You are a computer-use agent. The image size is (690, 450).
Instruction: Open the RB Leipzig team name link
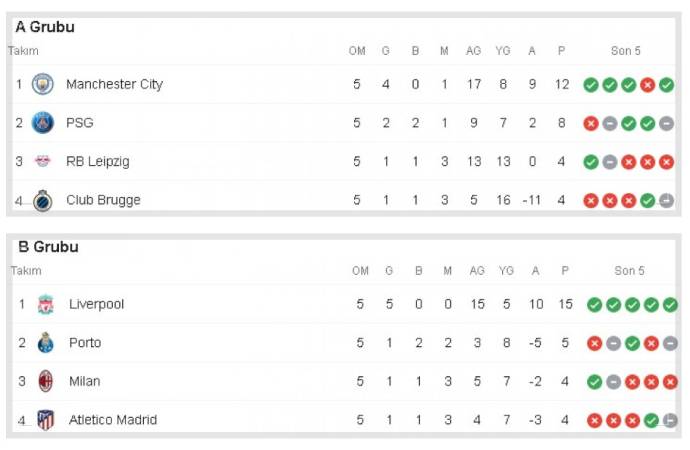[98, 161]
